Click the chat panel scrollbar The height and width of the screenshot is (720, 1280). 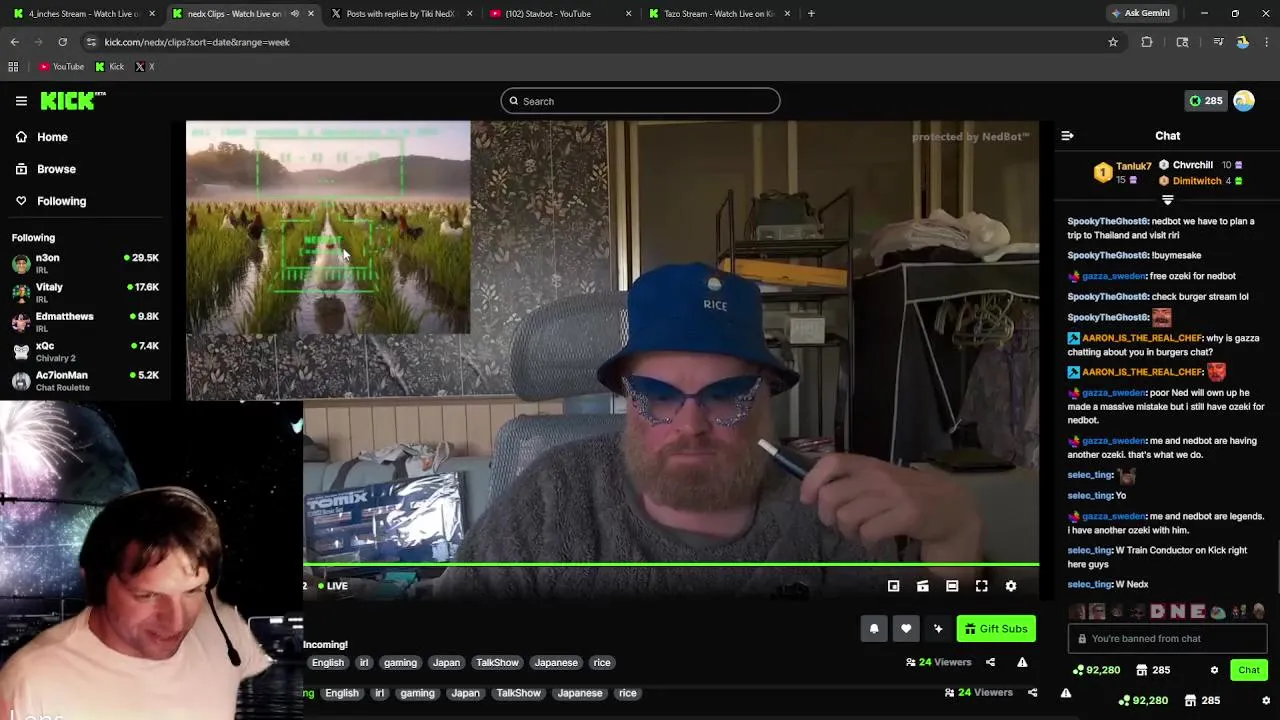coord(1276,569)
